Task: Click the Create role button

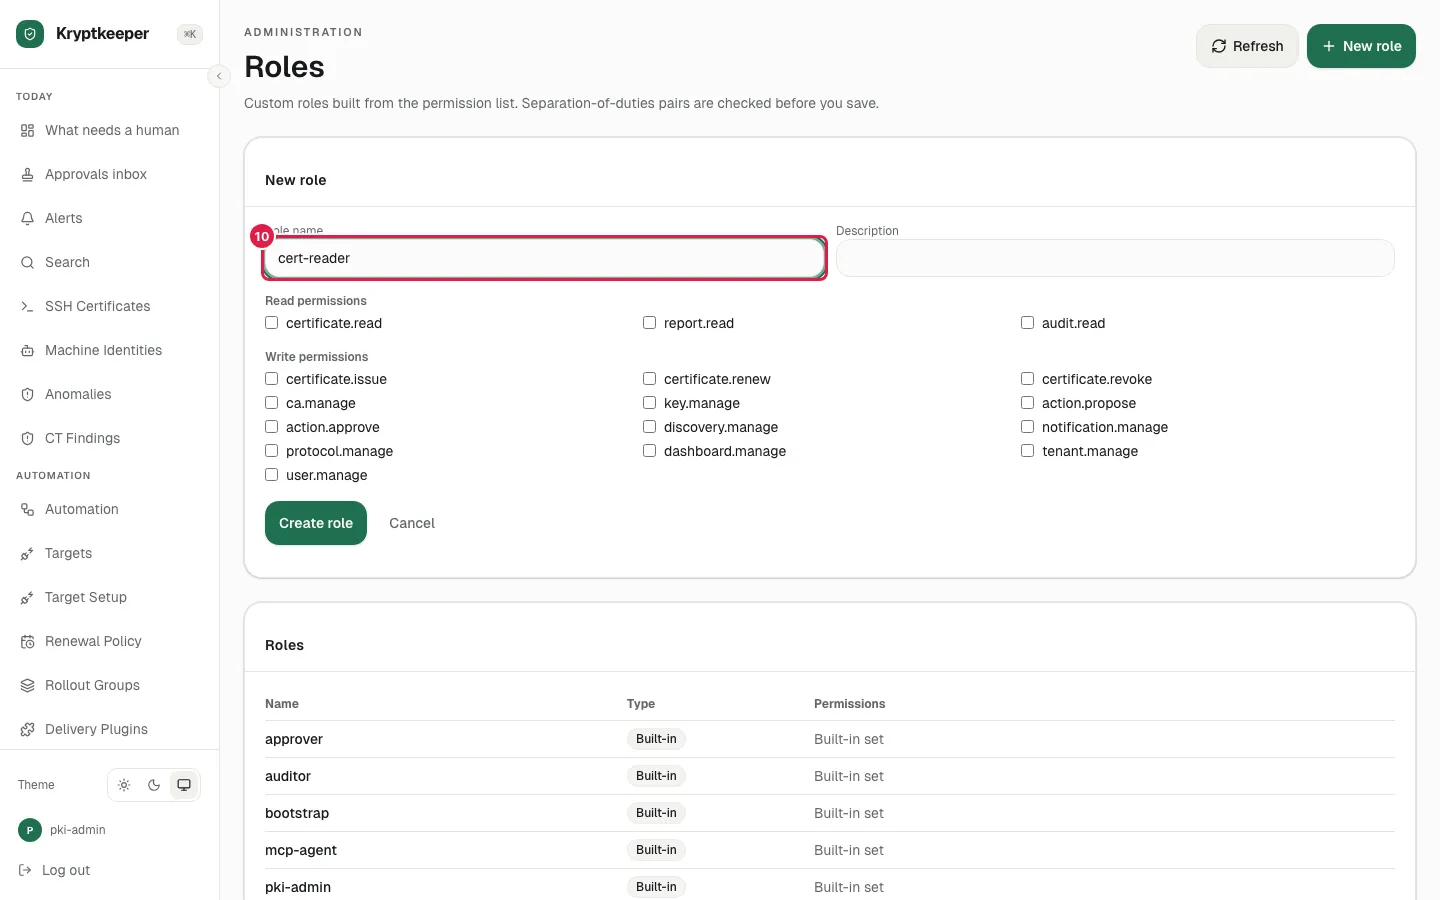Action: click(316, 523)
